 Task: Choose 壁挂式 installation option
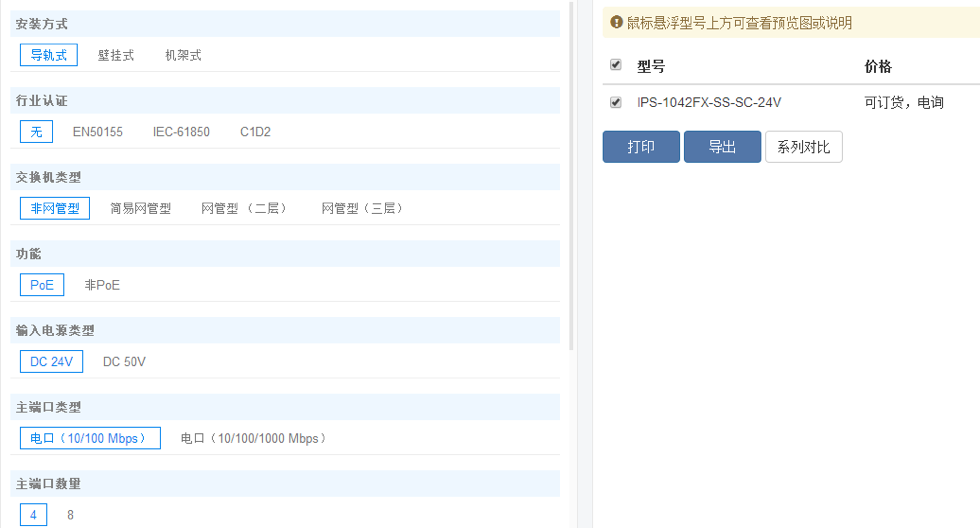pos(116,55)
